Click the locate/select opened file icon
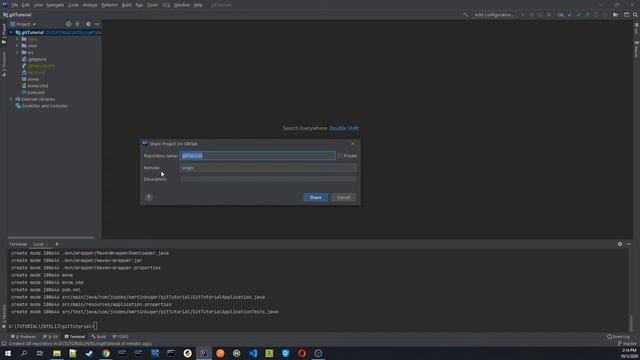640x360 pixels. (x=68, y=24)
